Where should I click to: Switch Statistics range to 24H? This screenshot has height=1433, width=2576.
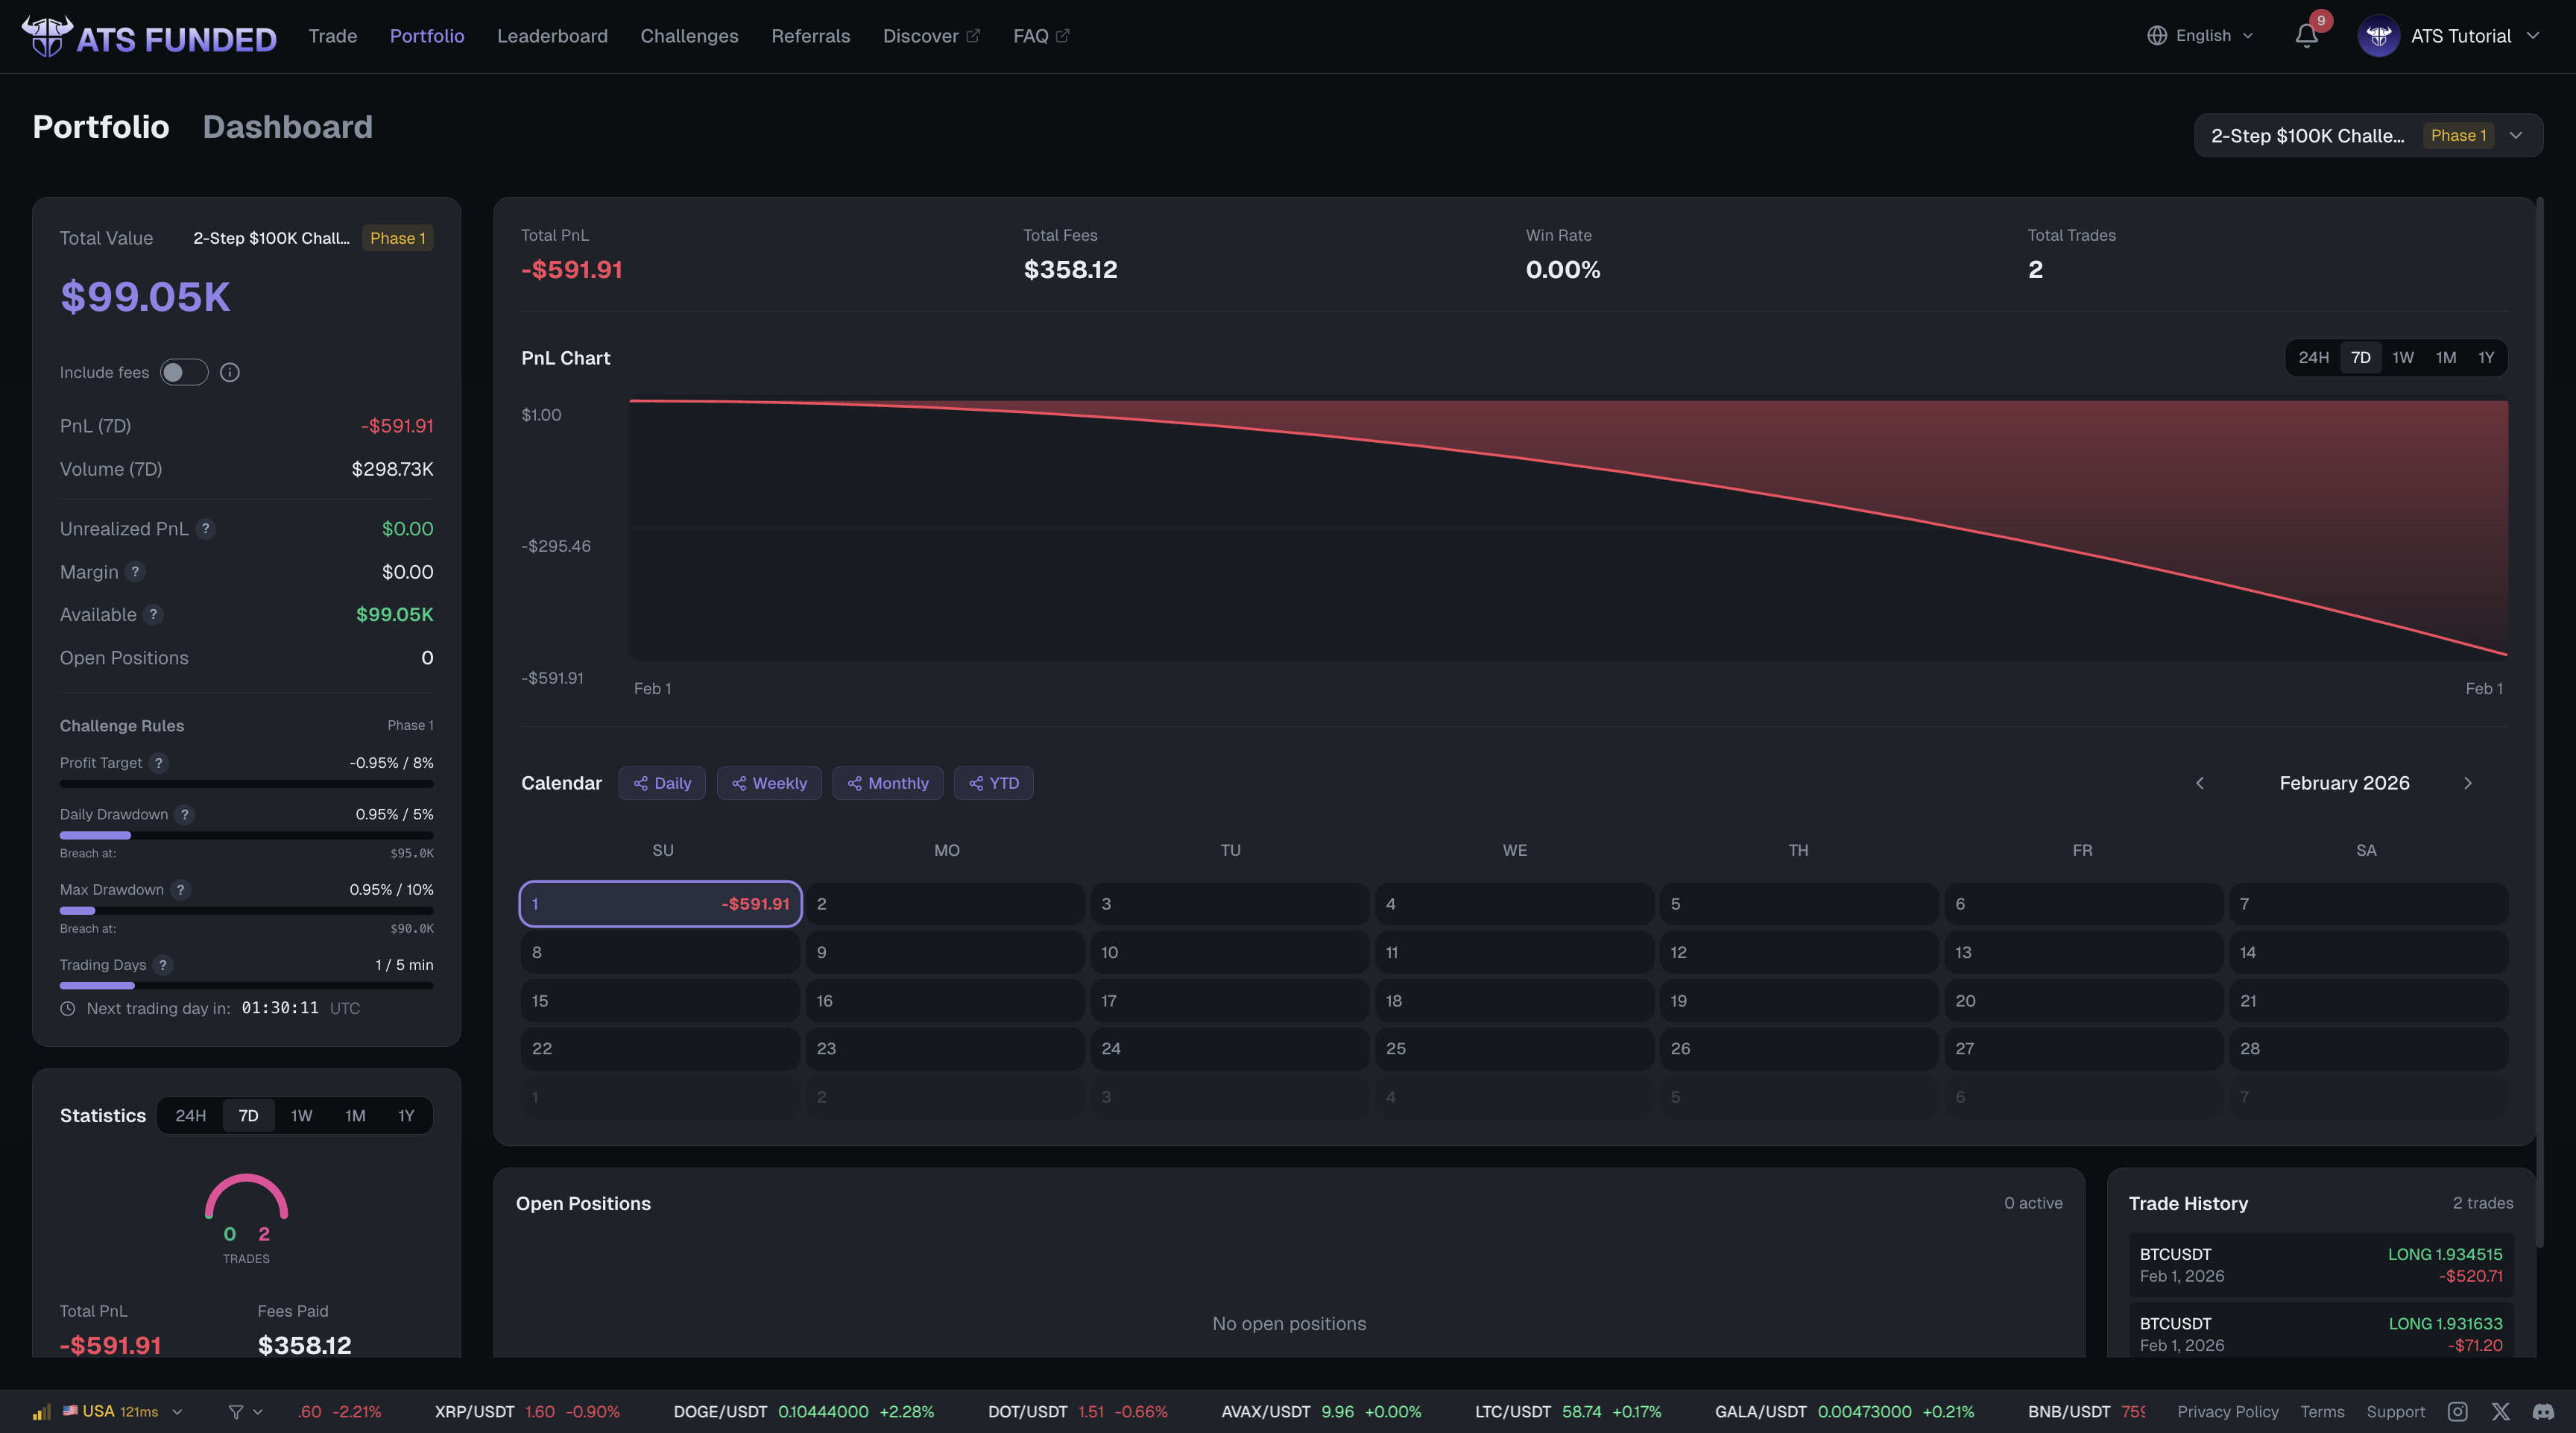[x=190, y=1116]
